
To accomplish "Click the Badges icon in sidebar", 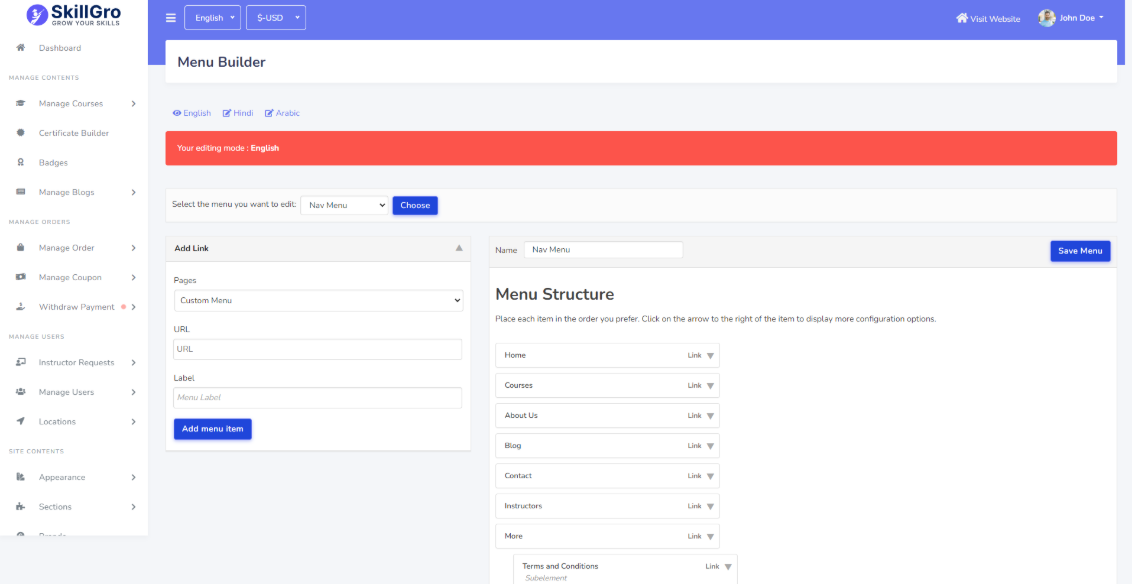I will 20,163.
